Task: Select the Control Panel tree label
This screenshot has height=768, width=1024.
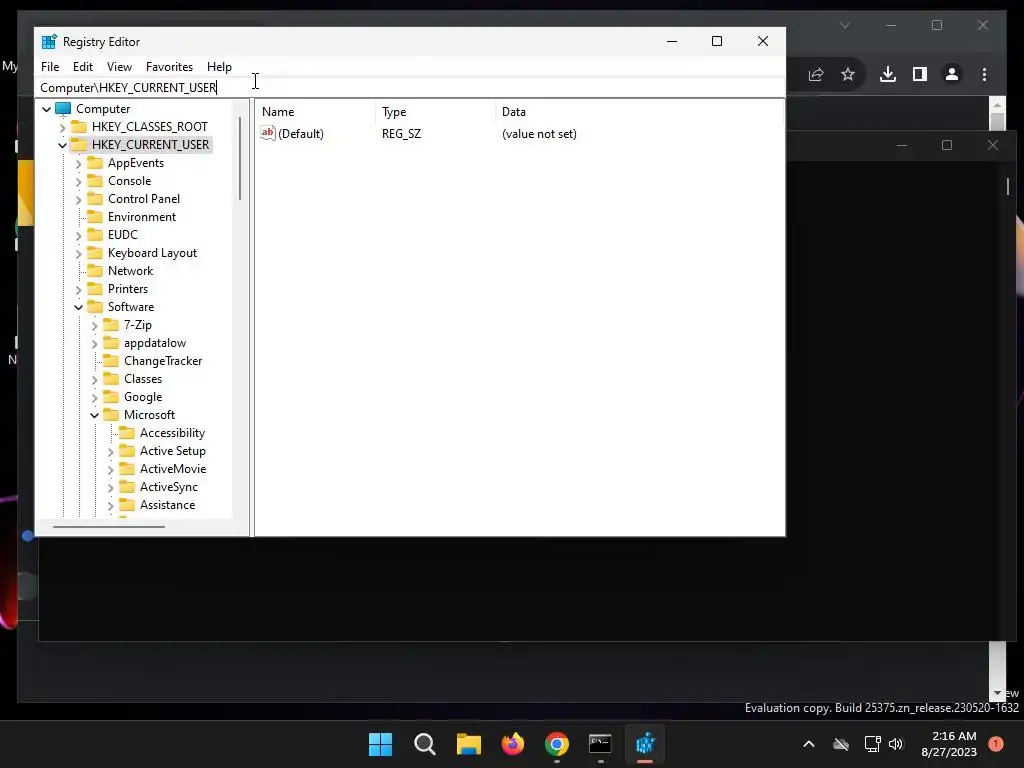Action: 144,199
